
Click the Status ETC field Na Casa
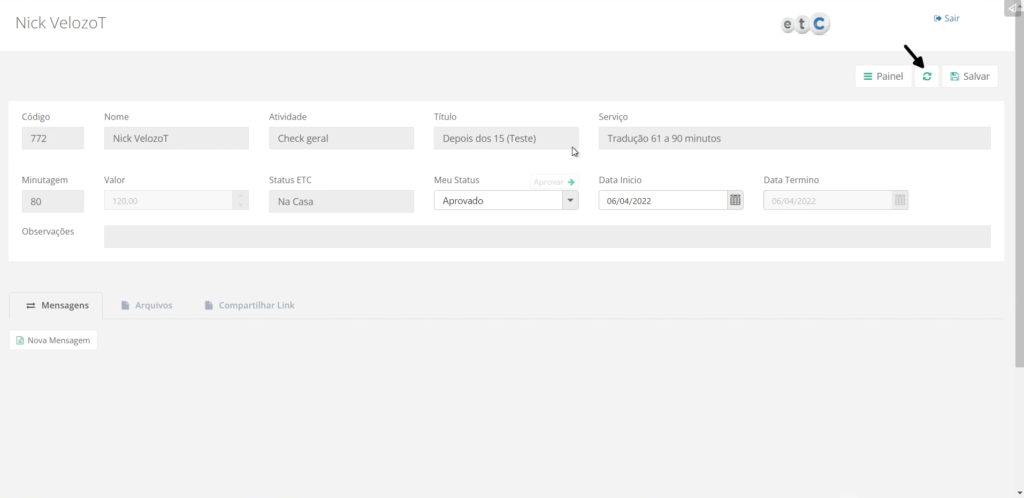[x=340, y=201]
